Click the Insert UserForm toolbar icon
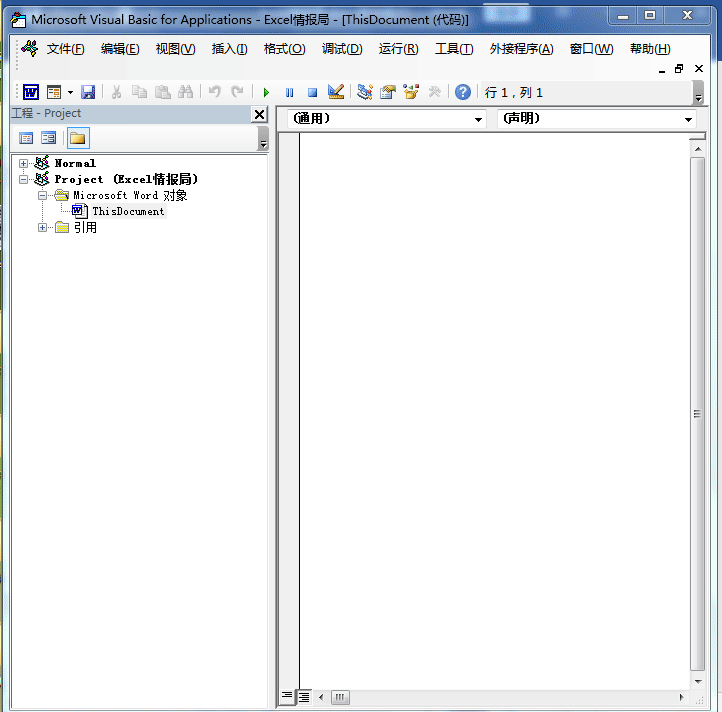 click(54, 92)
